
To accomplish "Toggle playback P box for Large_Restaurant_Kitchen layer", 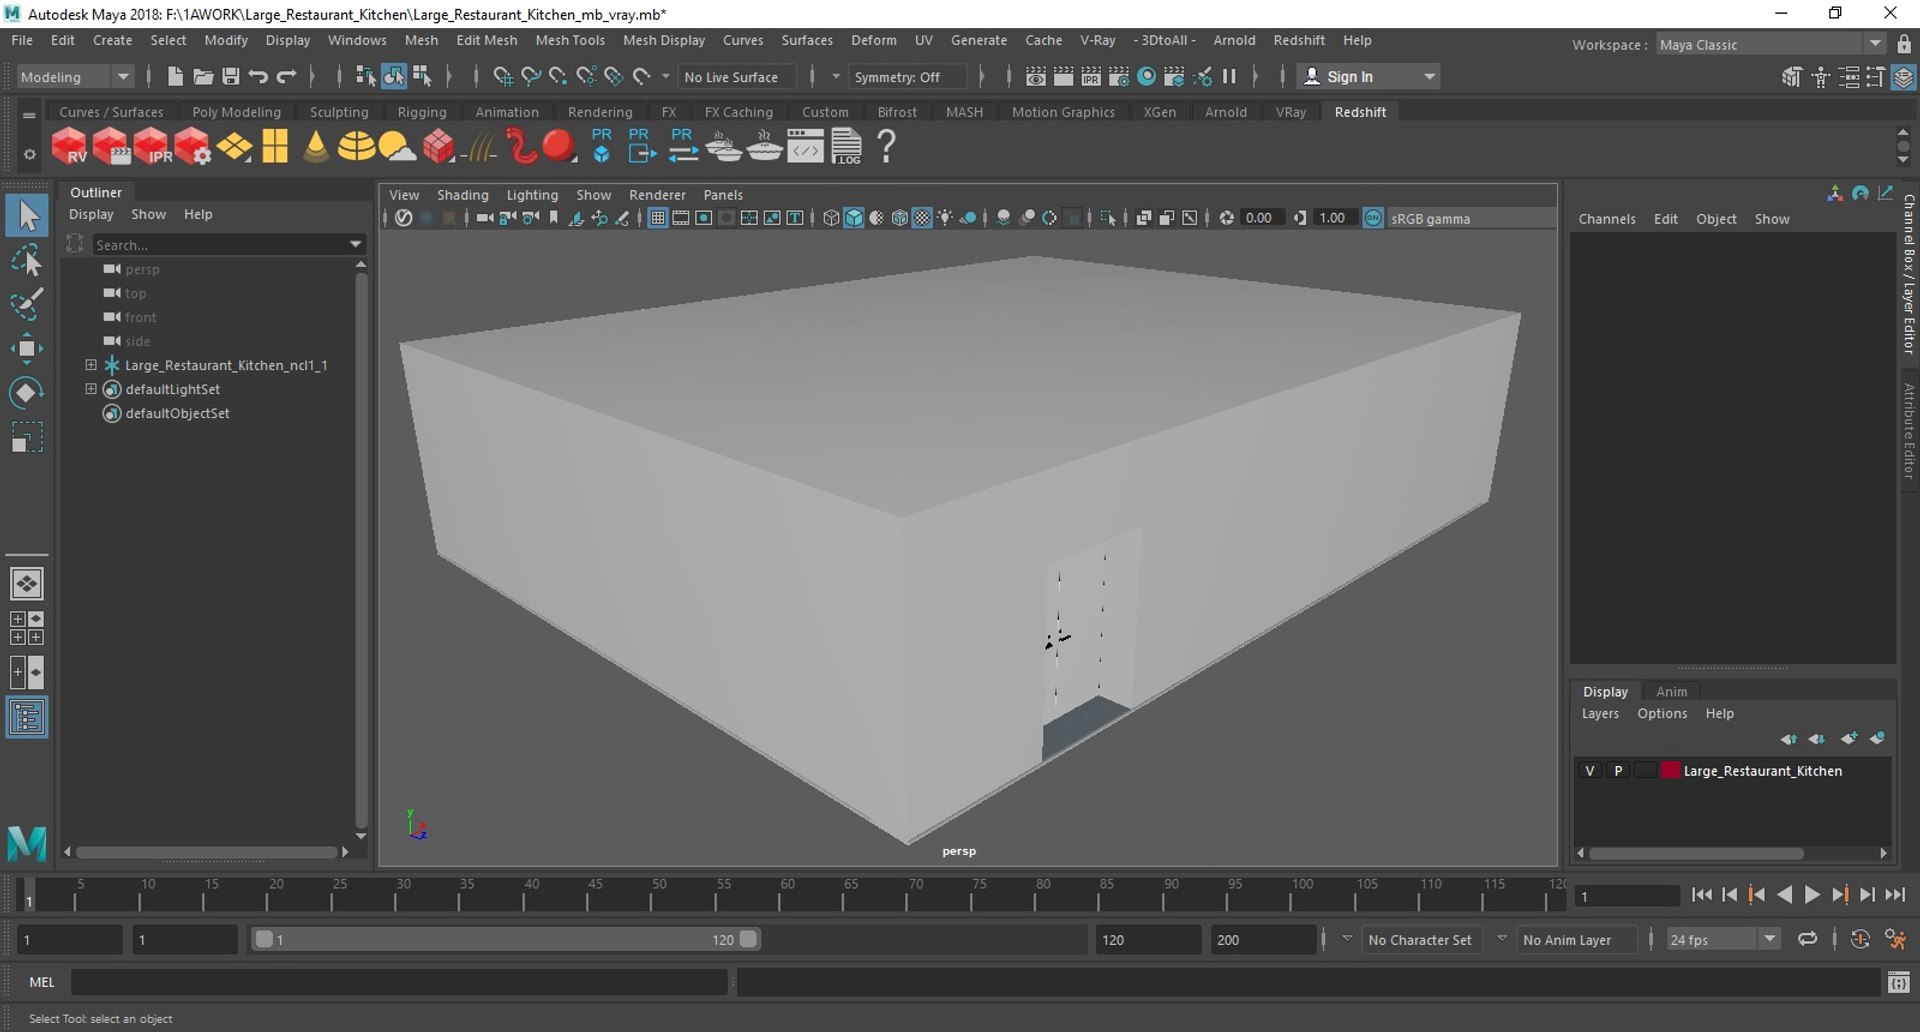I will click(x=1618, y=771).
